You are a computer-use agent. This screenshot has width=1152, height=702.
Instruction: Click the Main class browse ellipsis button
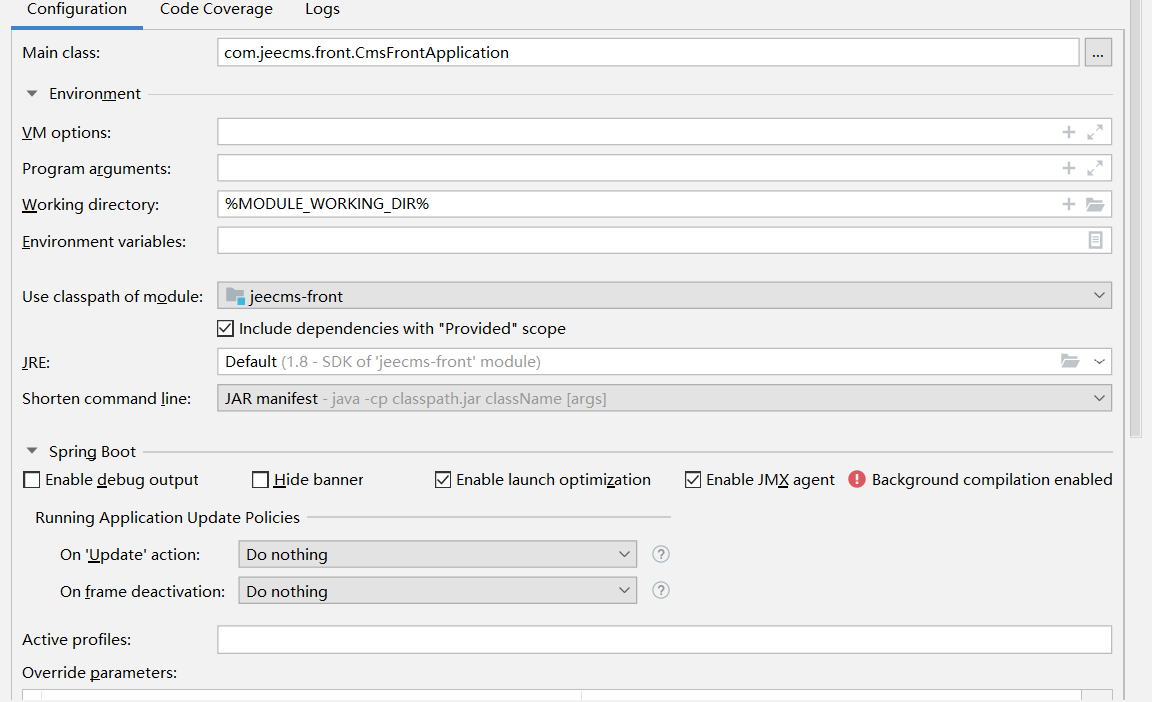[x=1097, y=53]
